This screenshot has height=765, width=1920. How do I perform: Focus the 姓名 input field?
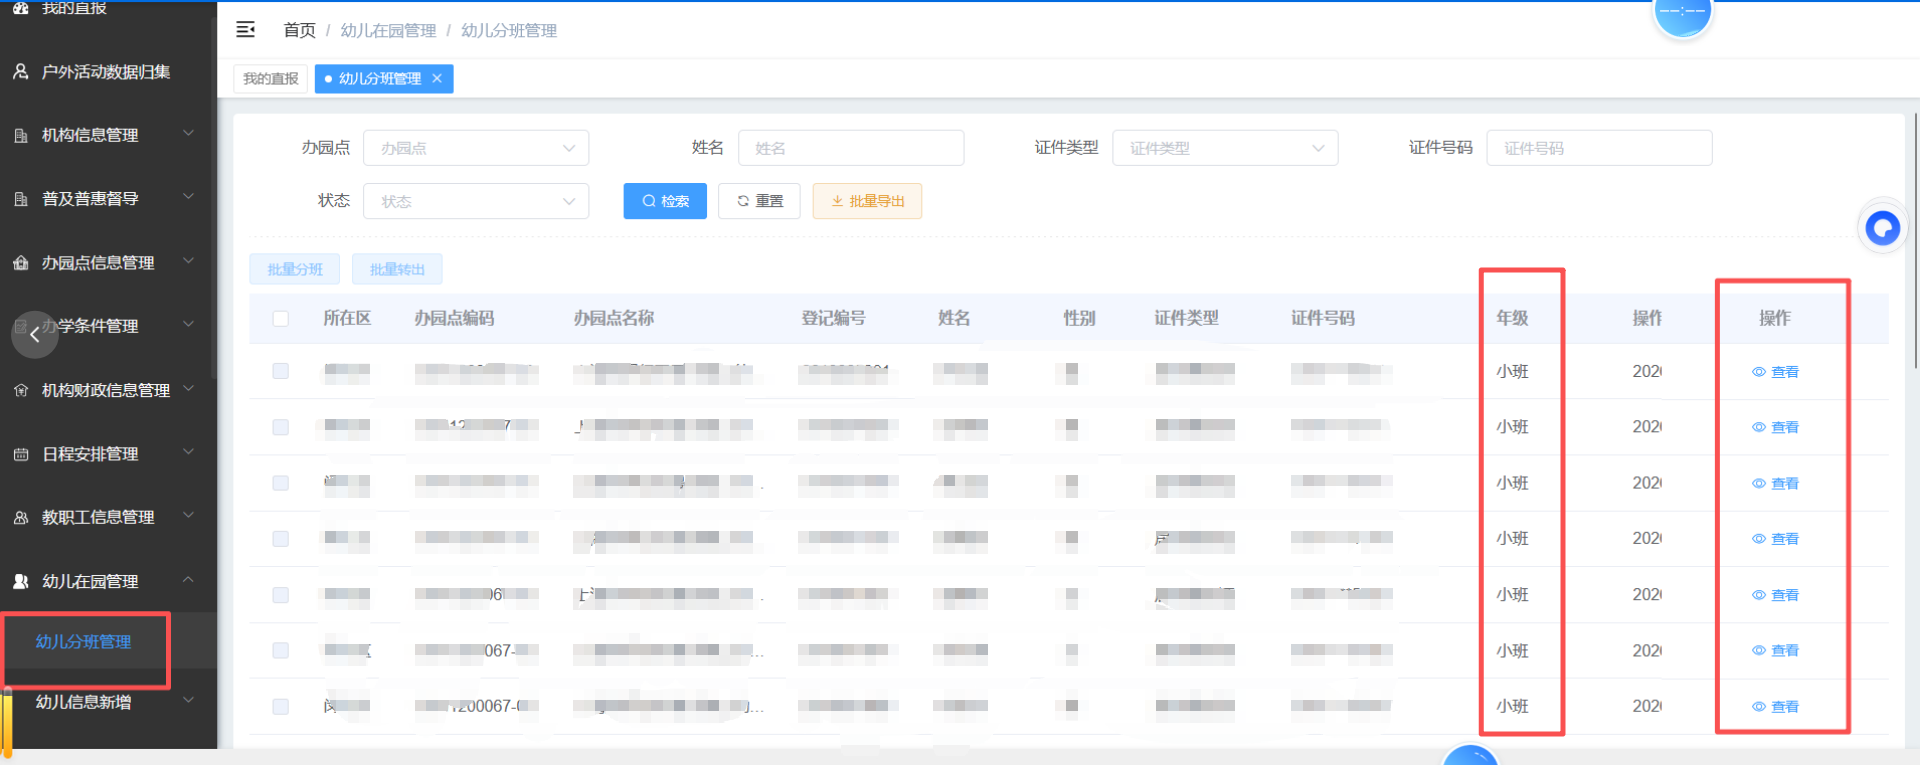coord(851,148)
